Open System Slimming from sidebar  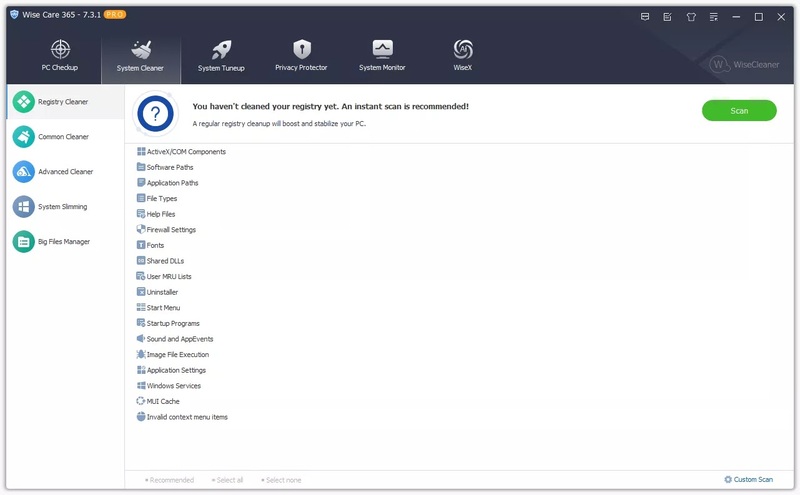coord(65,207)
